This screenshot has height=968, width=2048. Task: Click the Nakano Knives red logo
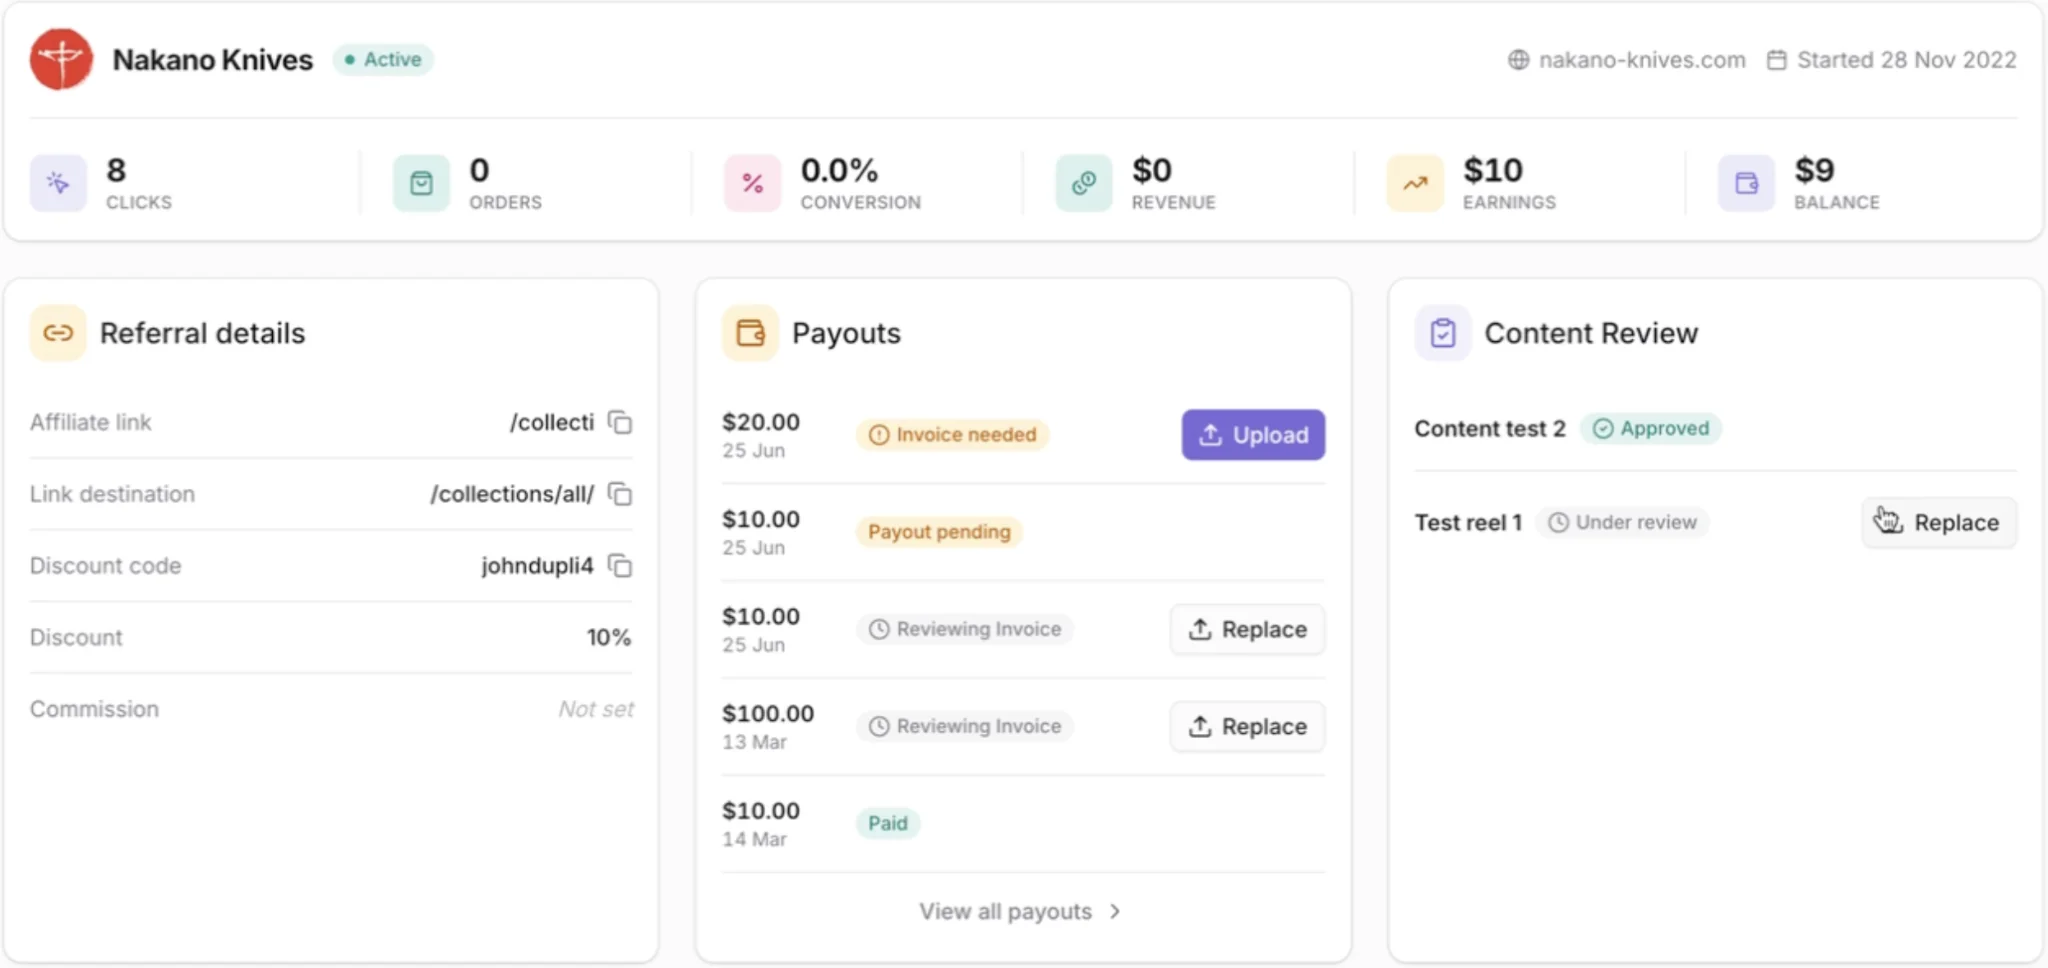(x=61, y=59)
